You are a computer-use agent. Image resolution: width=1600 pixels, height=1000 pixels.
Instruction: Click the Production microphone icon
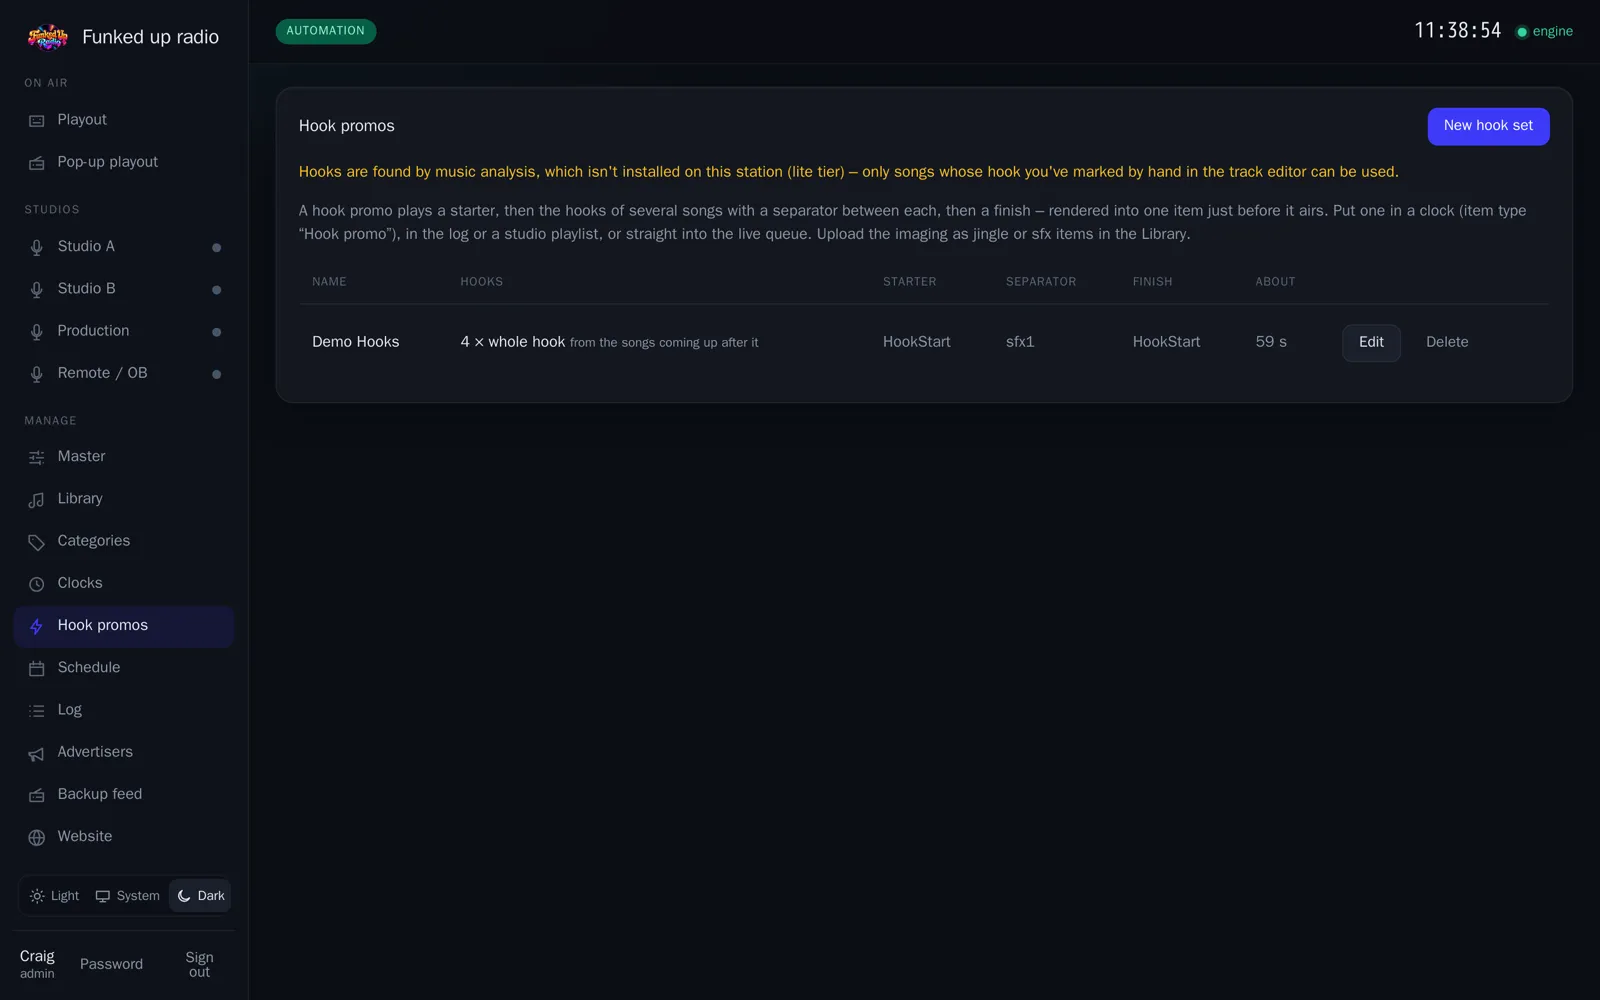[x=37, y=331]
